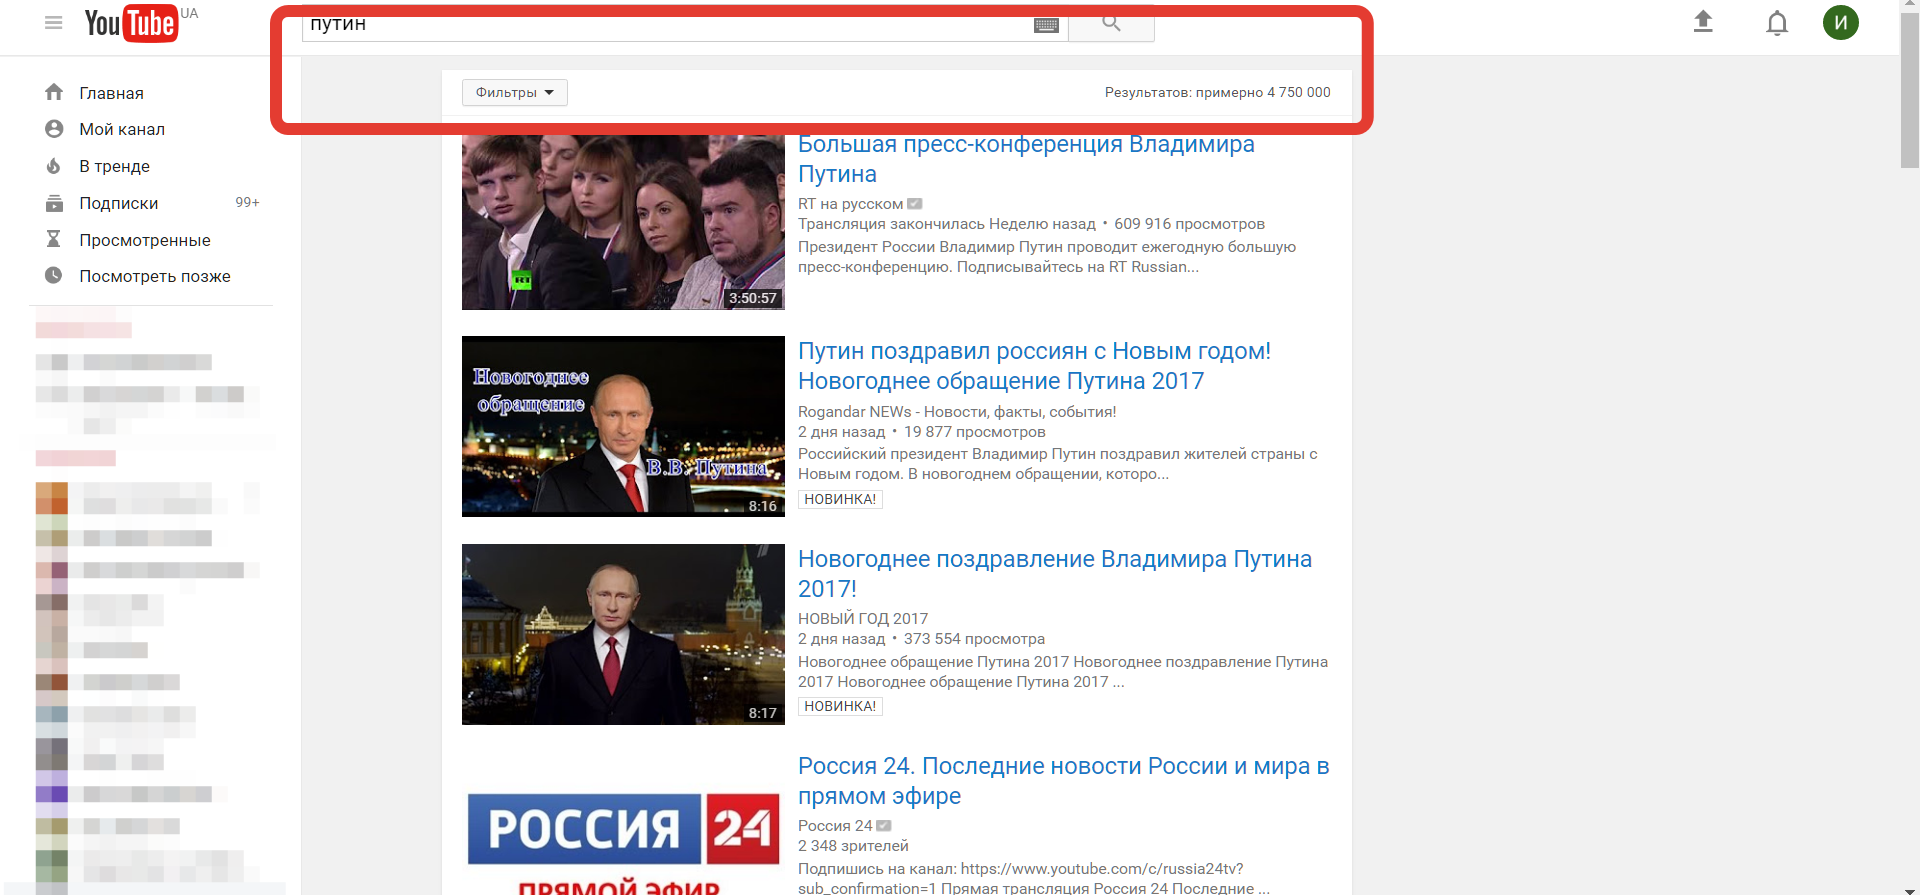Click the НОВИНКА! badge under Rogandar NEWs video
The height and width of the screenshot is (895, 1920).
click(x=840, y=499)
